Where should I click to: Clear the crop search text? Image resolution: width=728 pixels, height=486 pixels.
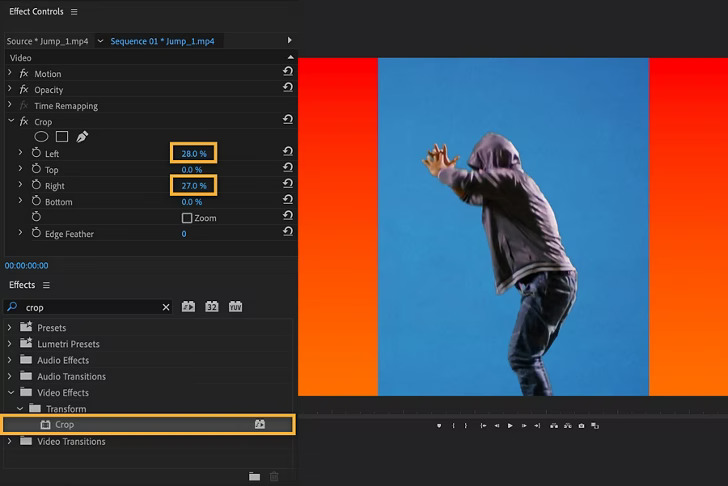click(166, 308)
